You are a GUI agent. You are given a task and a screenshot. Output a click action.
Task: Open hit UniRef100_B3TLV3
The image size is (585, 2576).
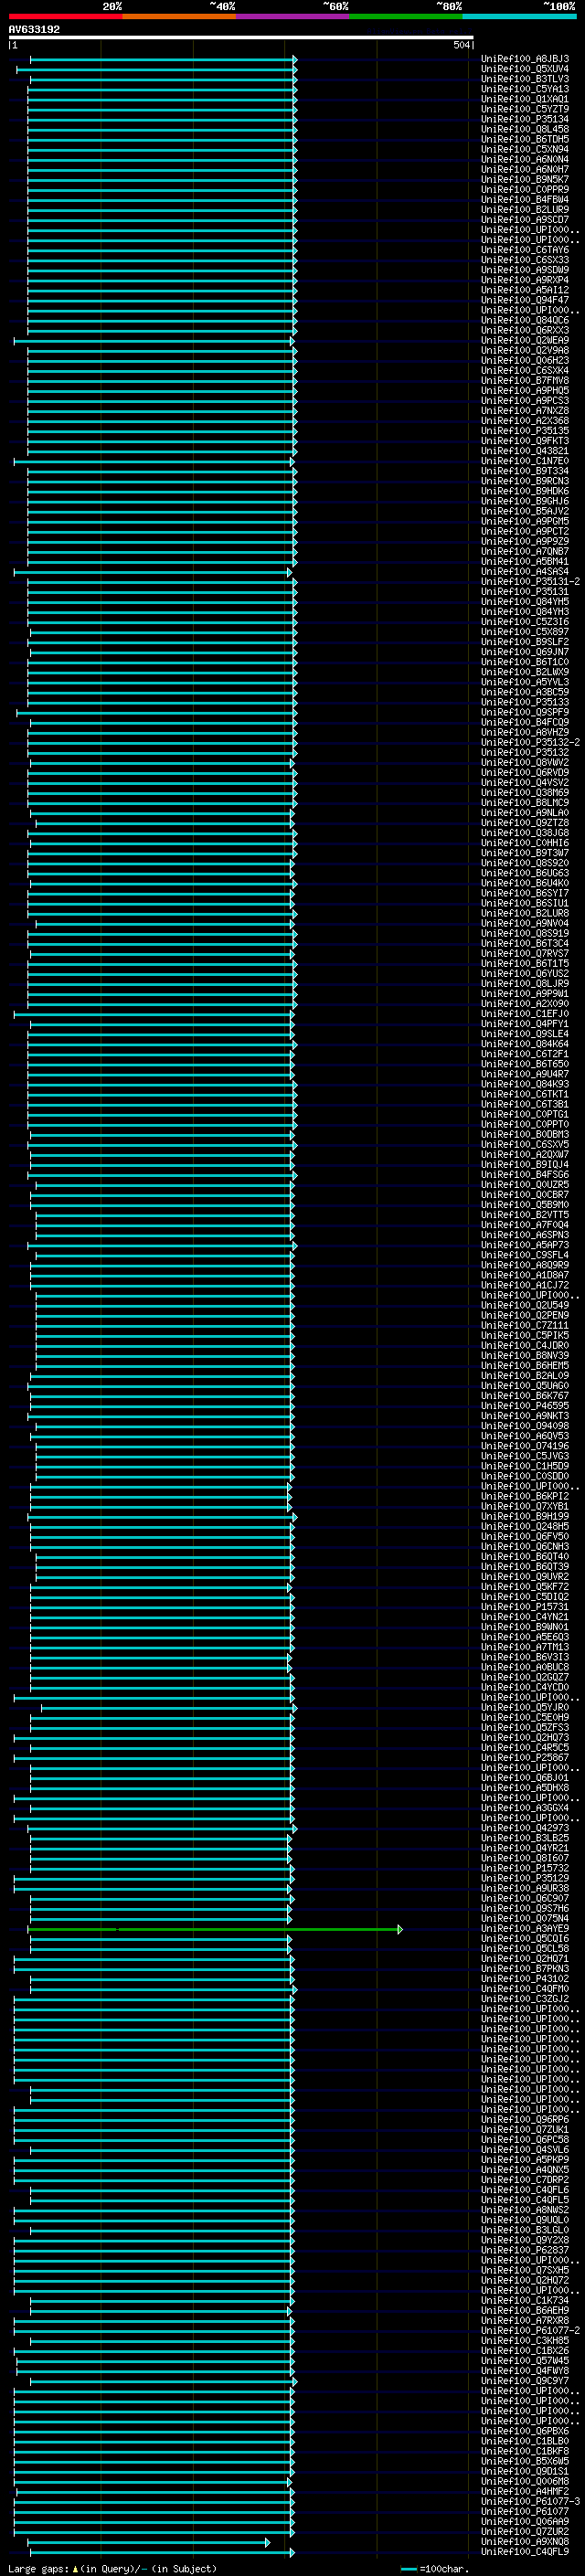pyautogui.click(x=525, y=79)
